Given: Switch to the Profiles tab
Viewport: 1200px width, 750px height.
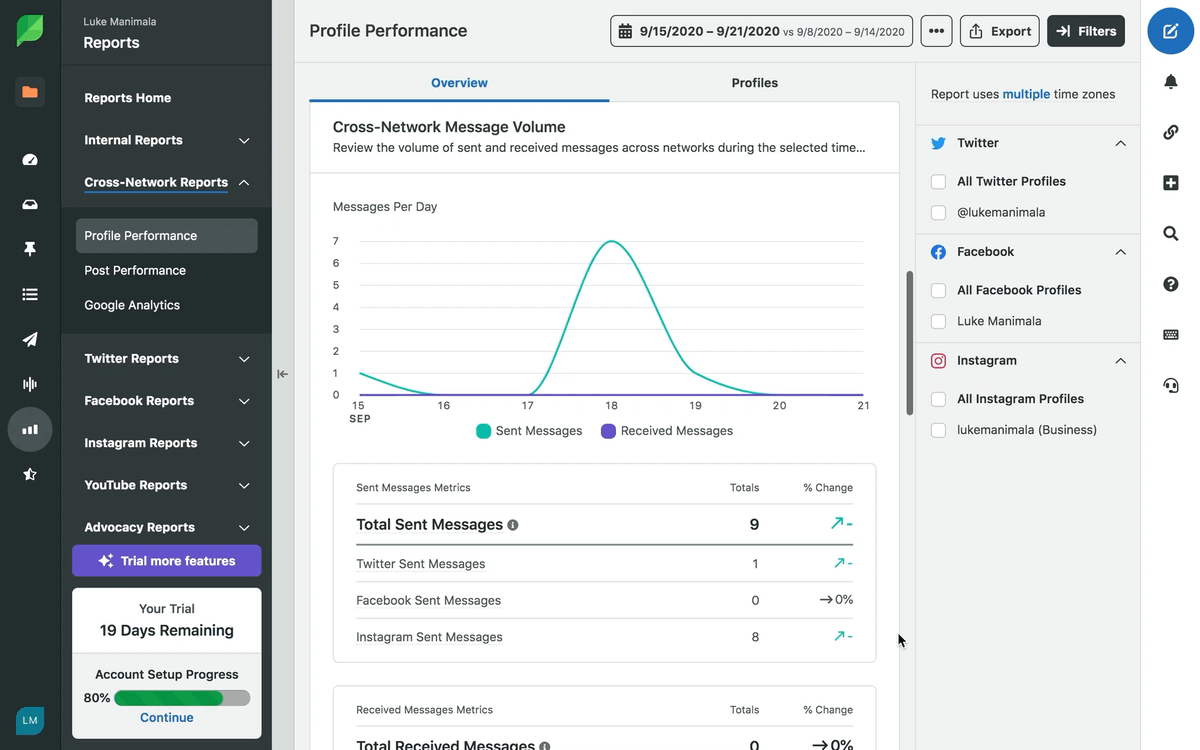Looking at the screenshot, I should (x=754, y=83).
